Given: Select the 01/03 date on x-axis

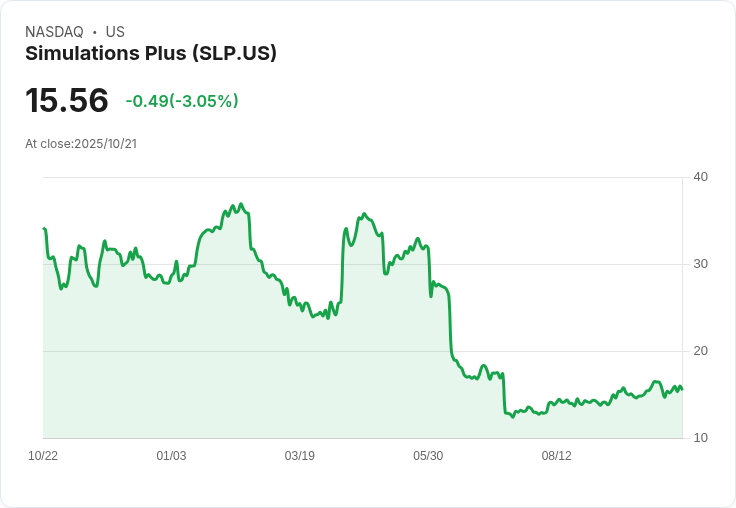Looking at the screenshot, I should click(x=171, y=456).
